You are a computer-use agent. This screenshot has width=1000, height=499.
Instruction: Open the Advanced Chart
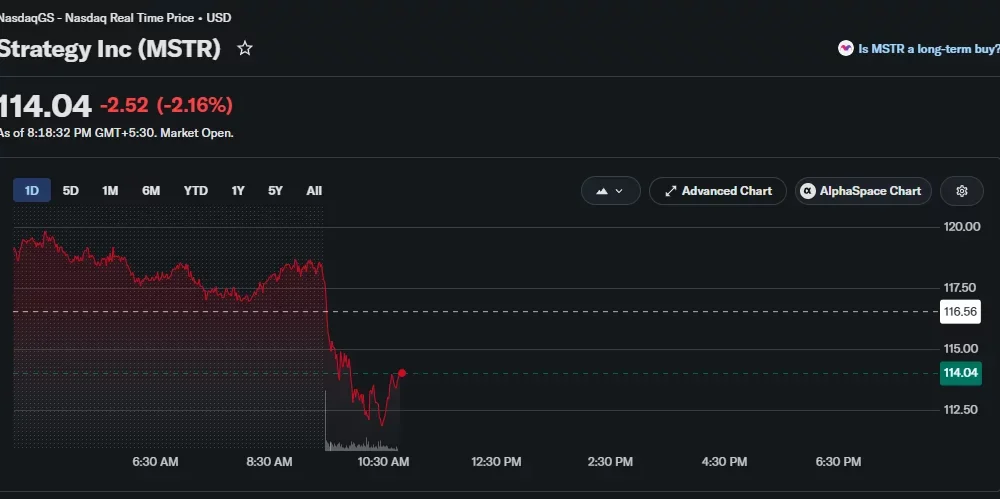point(717,191)
